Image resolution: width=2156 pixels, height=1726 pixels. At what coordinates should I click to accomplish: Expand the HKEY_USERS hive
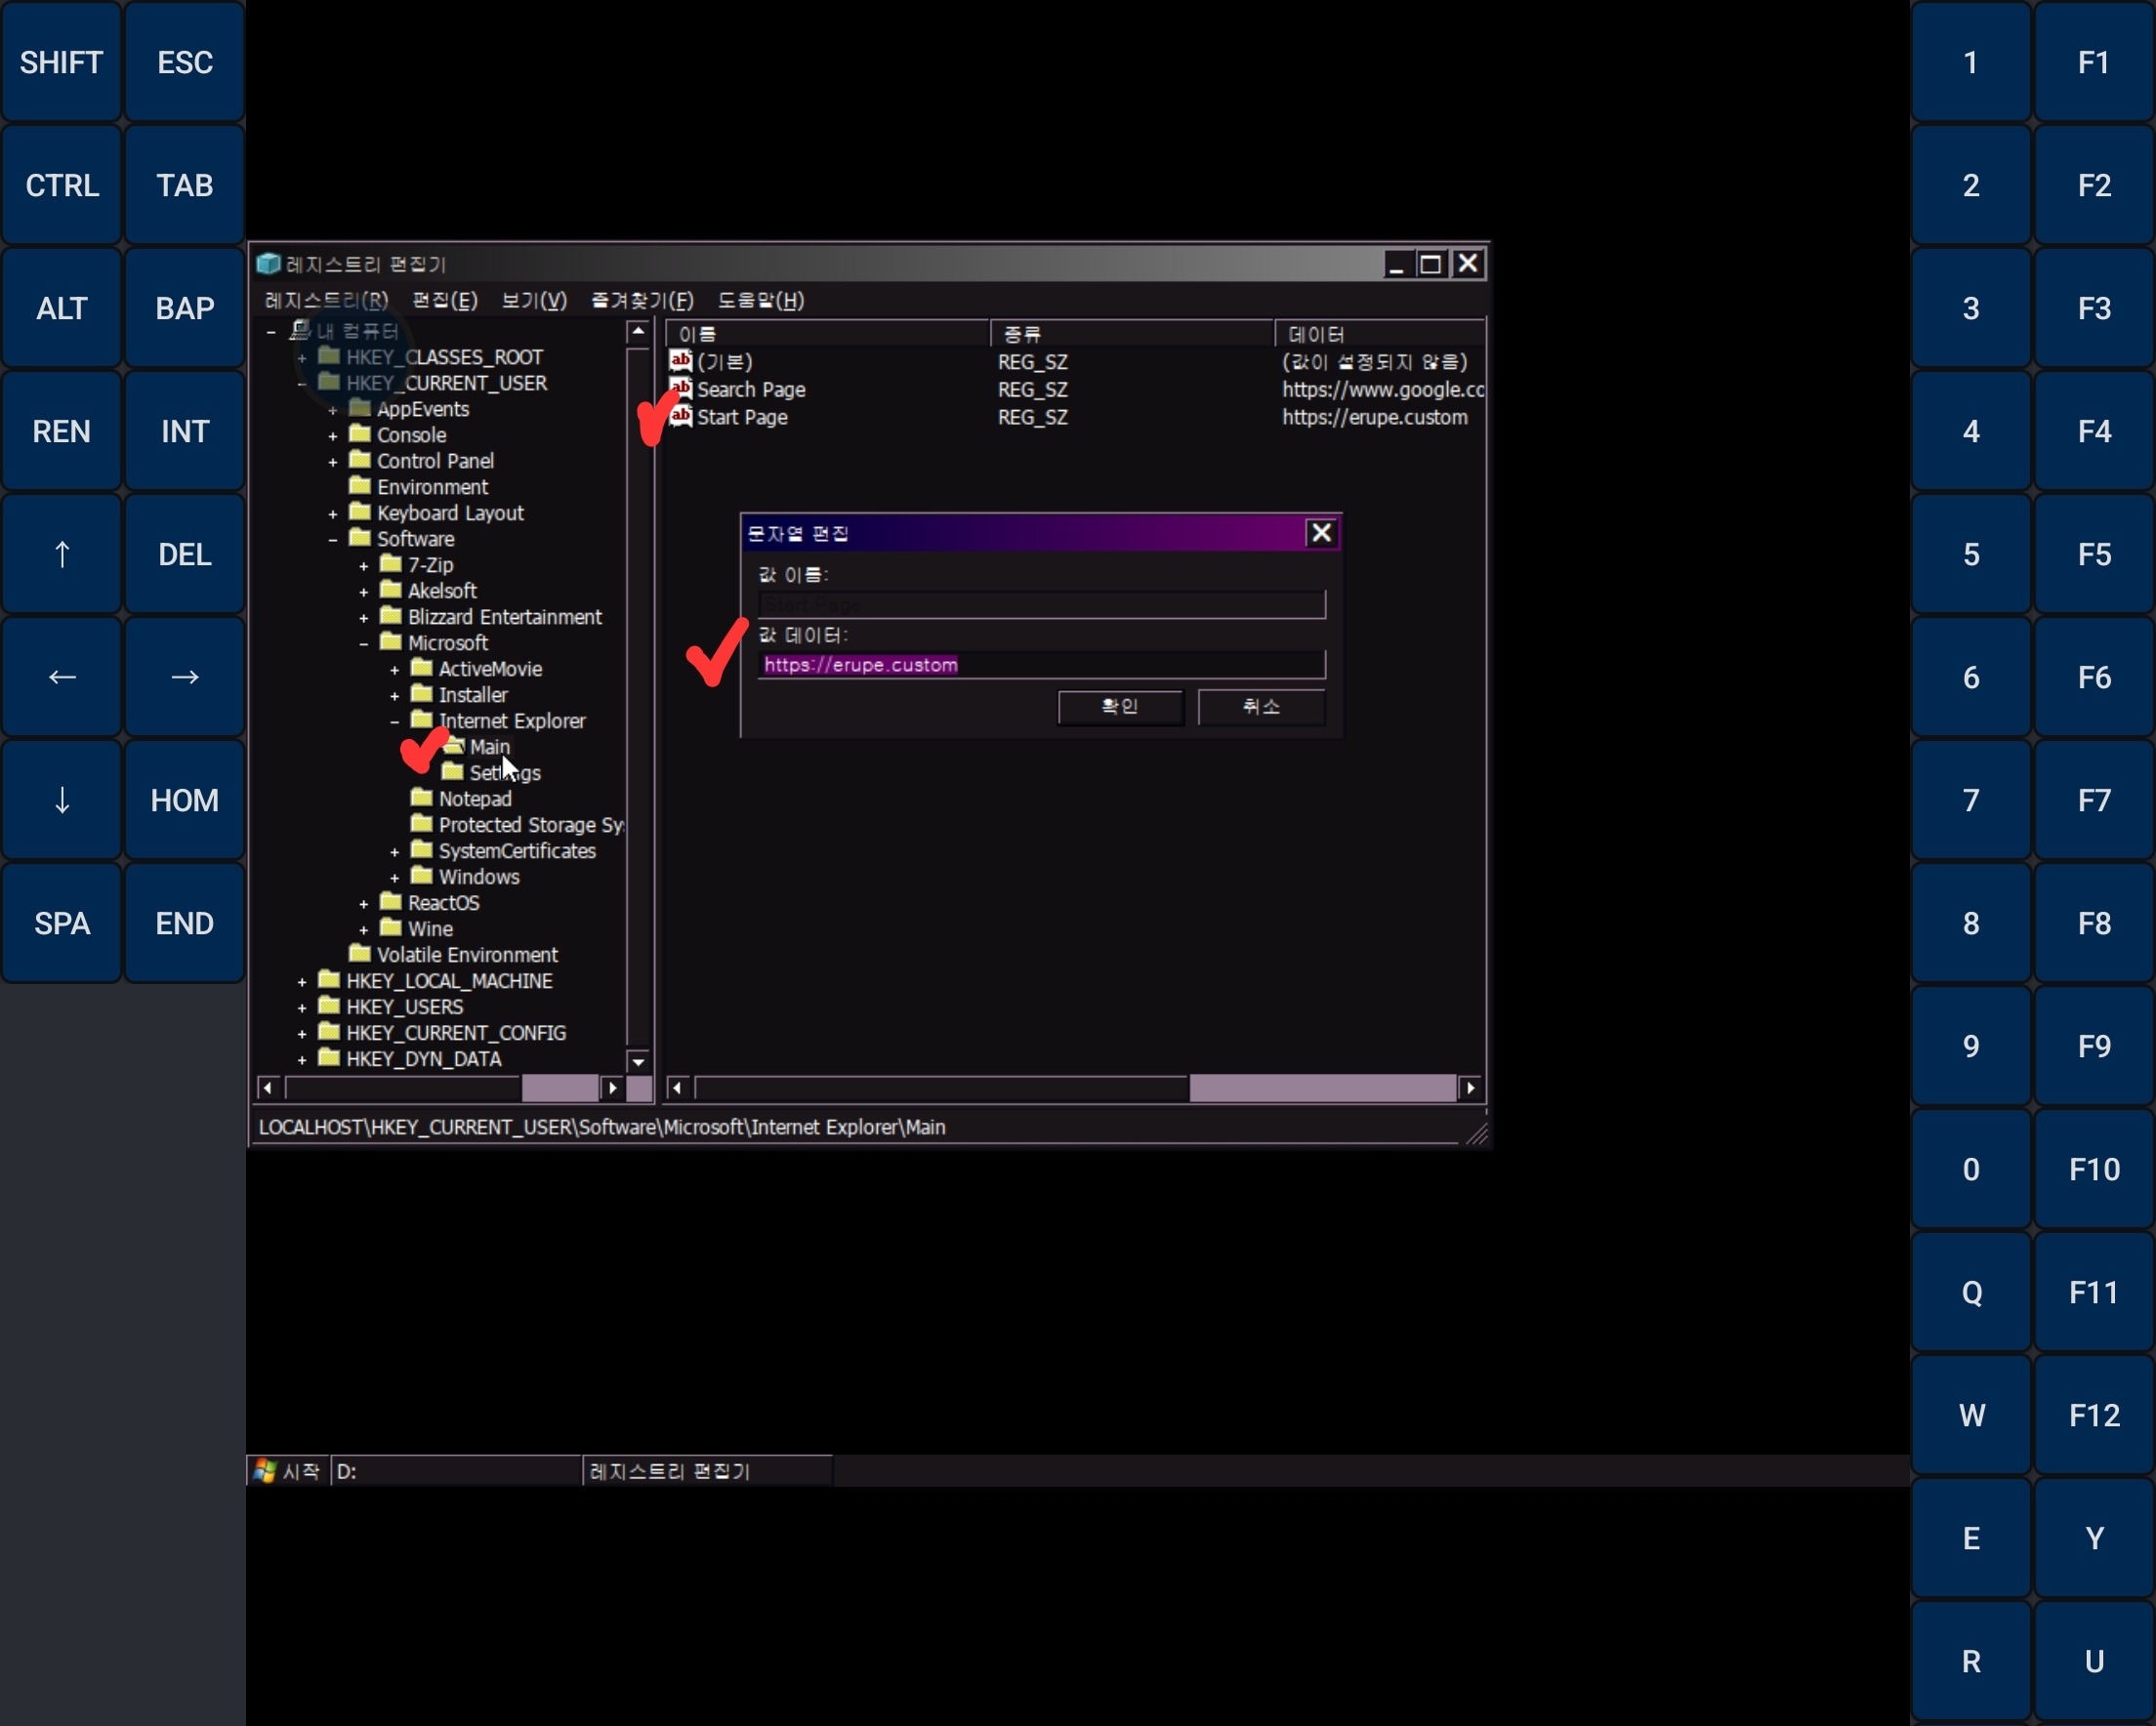(302, 1008)
